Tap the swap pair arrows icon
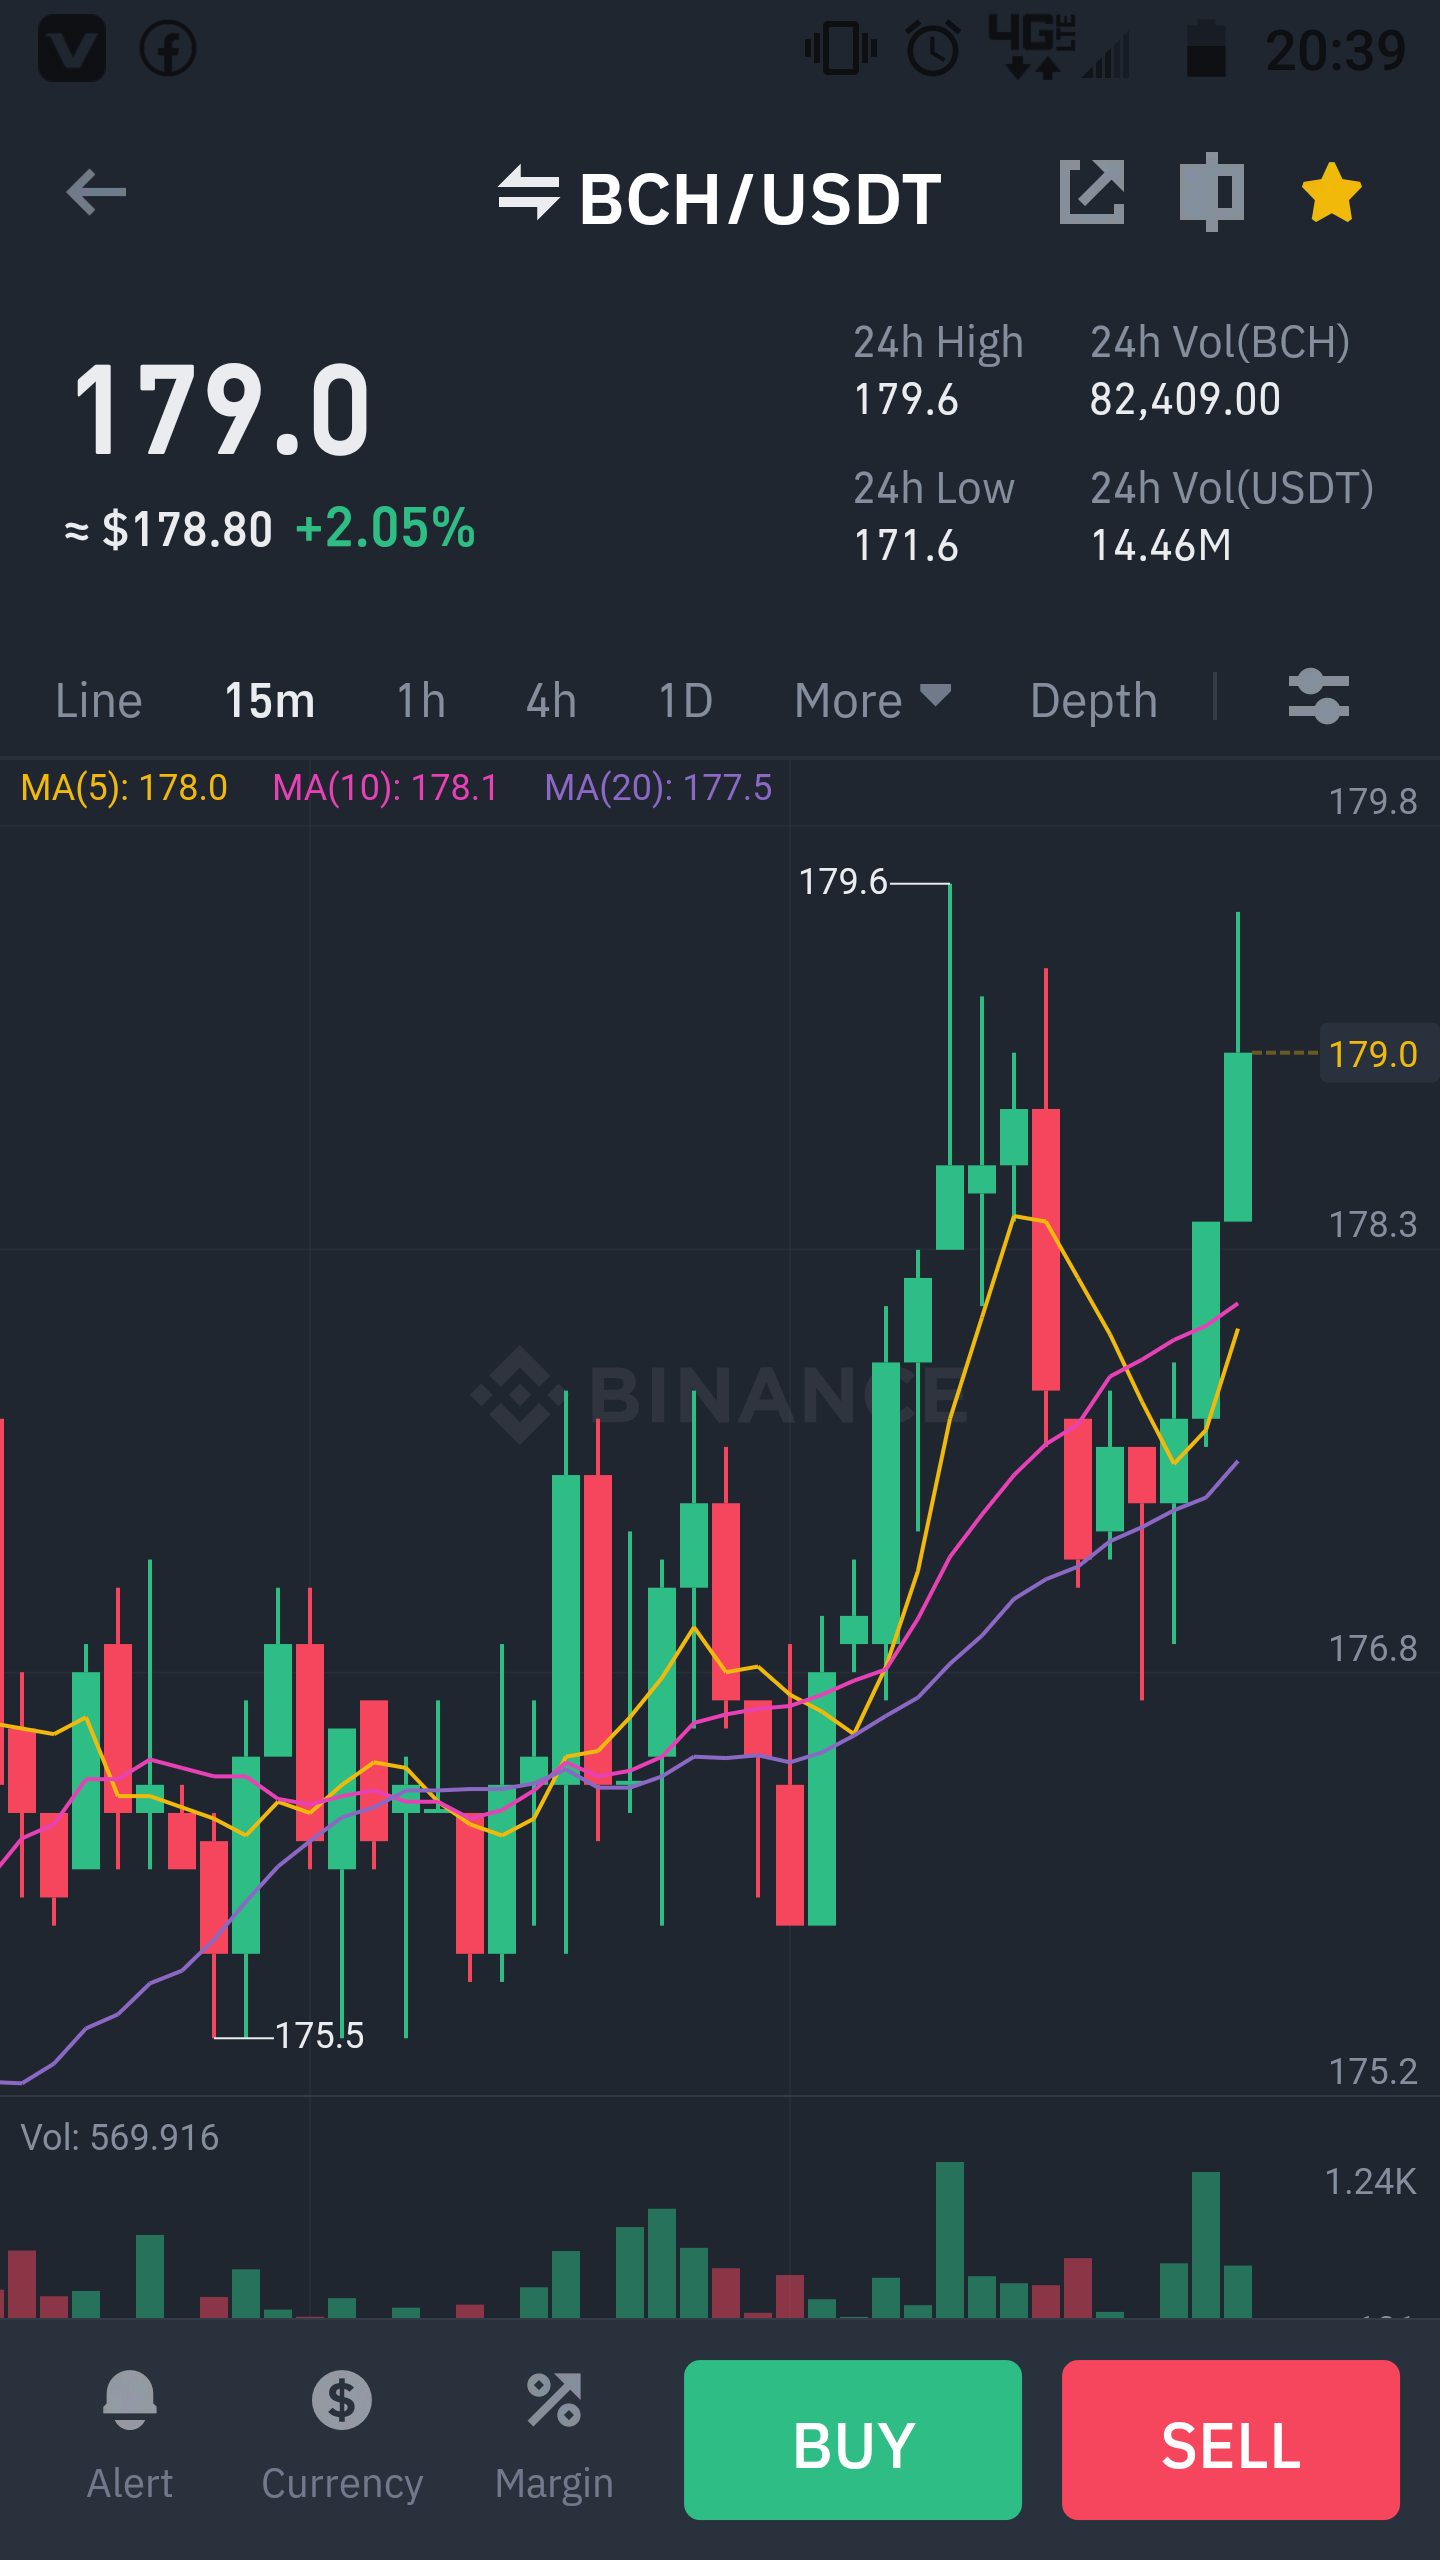1440x2560 pixels. pos(529,192)
